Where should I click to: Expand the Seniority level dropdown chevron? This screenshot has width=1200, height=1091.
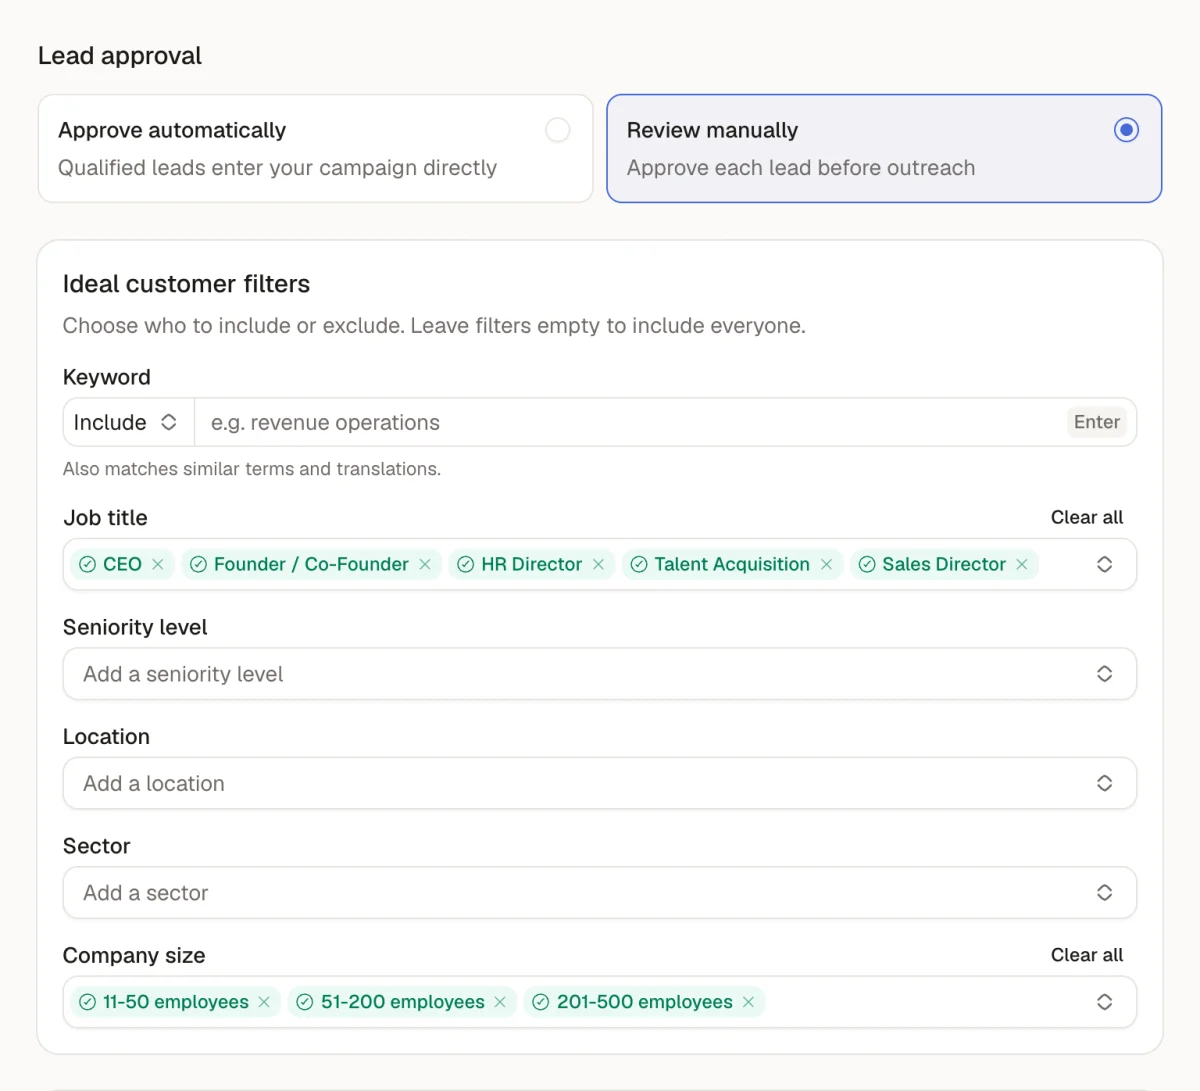click(1105, 674)
